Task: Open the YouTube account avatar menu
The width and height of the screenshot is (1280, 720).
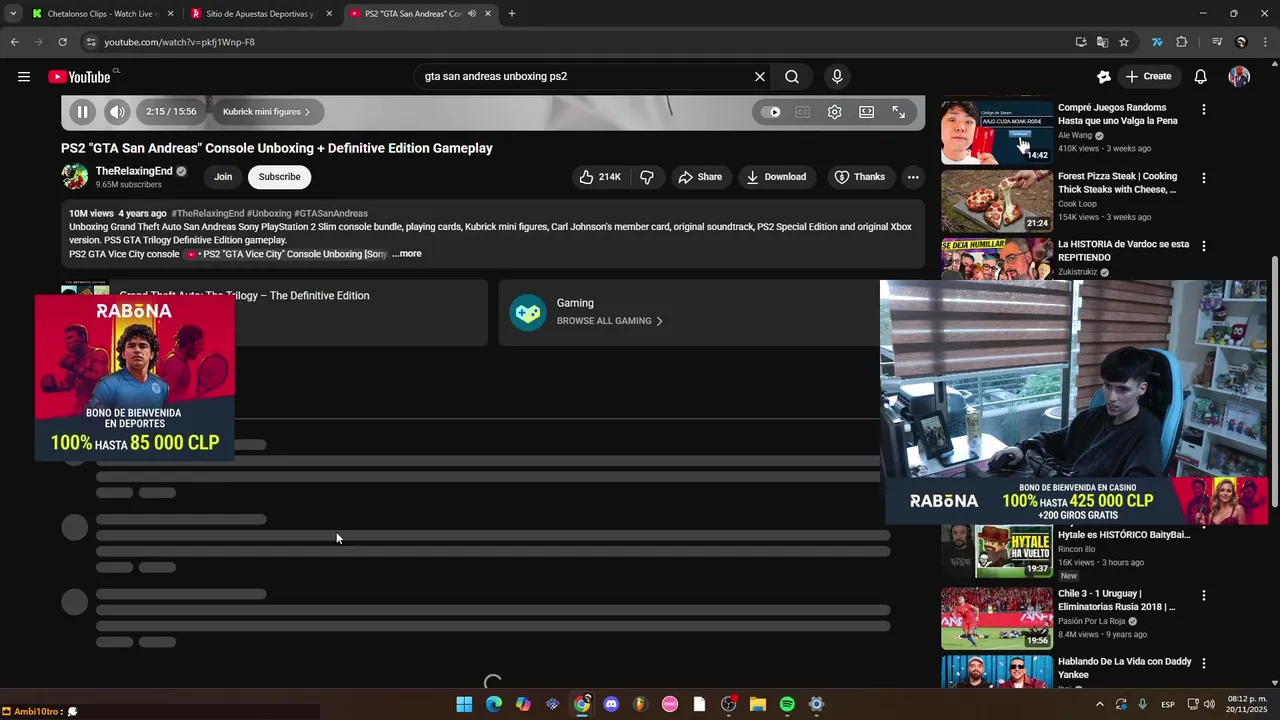Action: [x=1239, y=77]
